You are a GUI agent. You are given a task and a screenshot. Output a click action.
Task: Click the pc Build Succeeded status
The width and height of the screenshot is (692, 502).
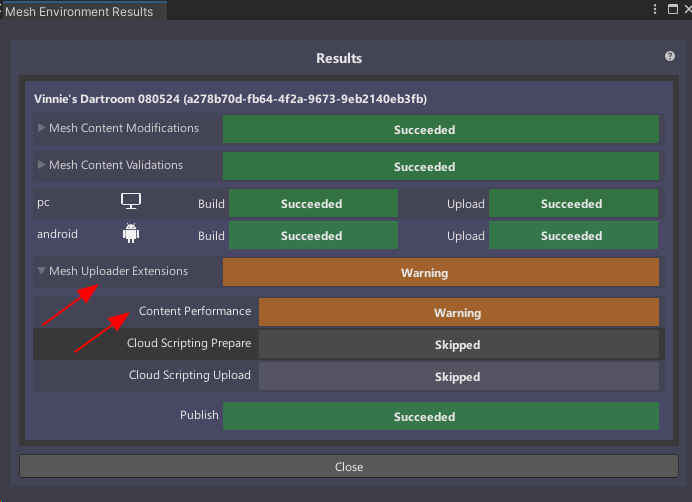(313, 204)
